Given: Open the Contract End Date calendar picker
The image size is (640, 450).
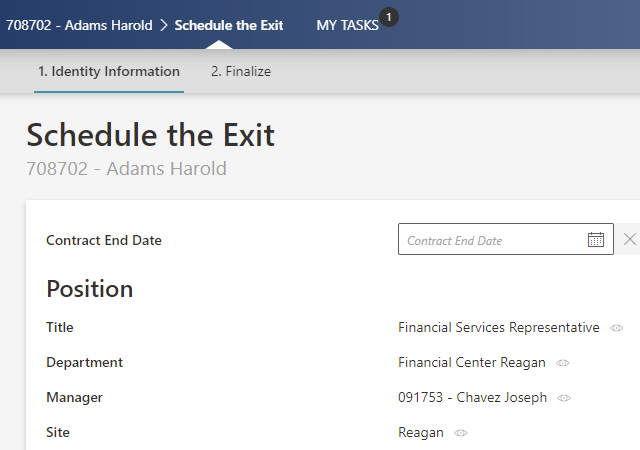Looking at the screenshot, I should [596, 240].
